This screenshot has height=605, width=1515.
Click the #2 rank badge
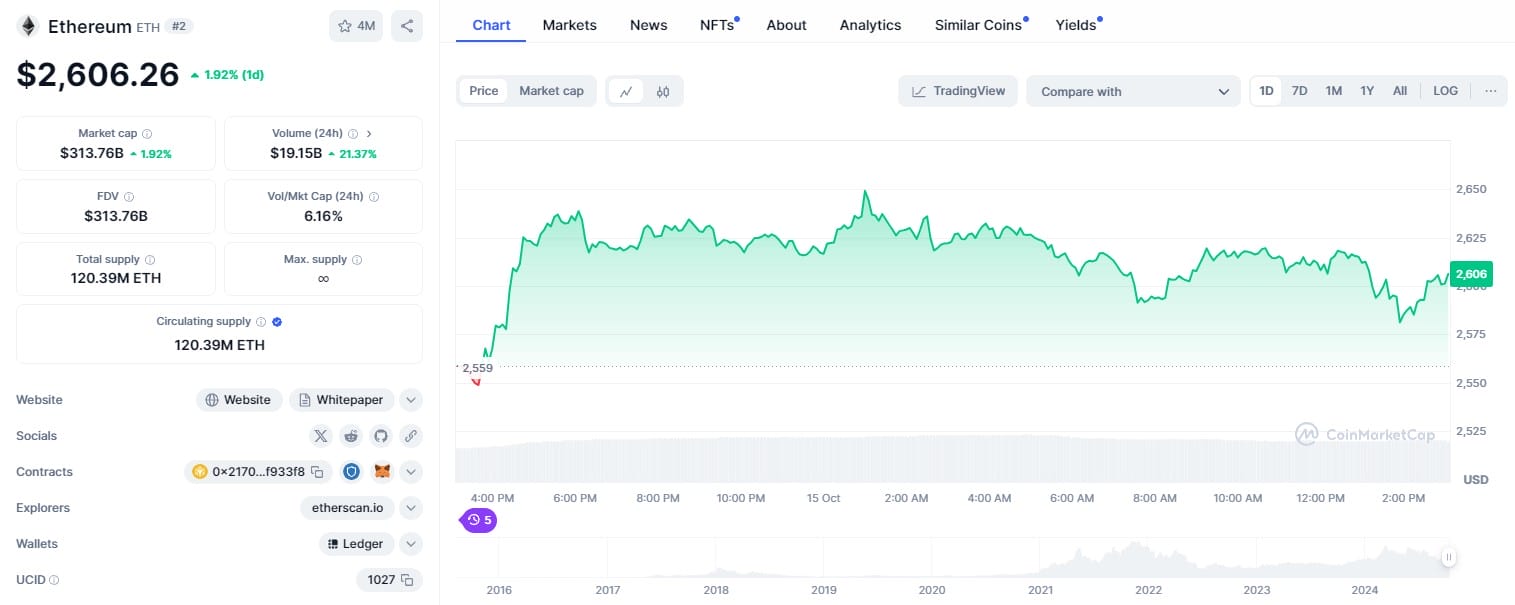pos(179,27)
